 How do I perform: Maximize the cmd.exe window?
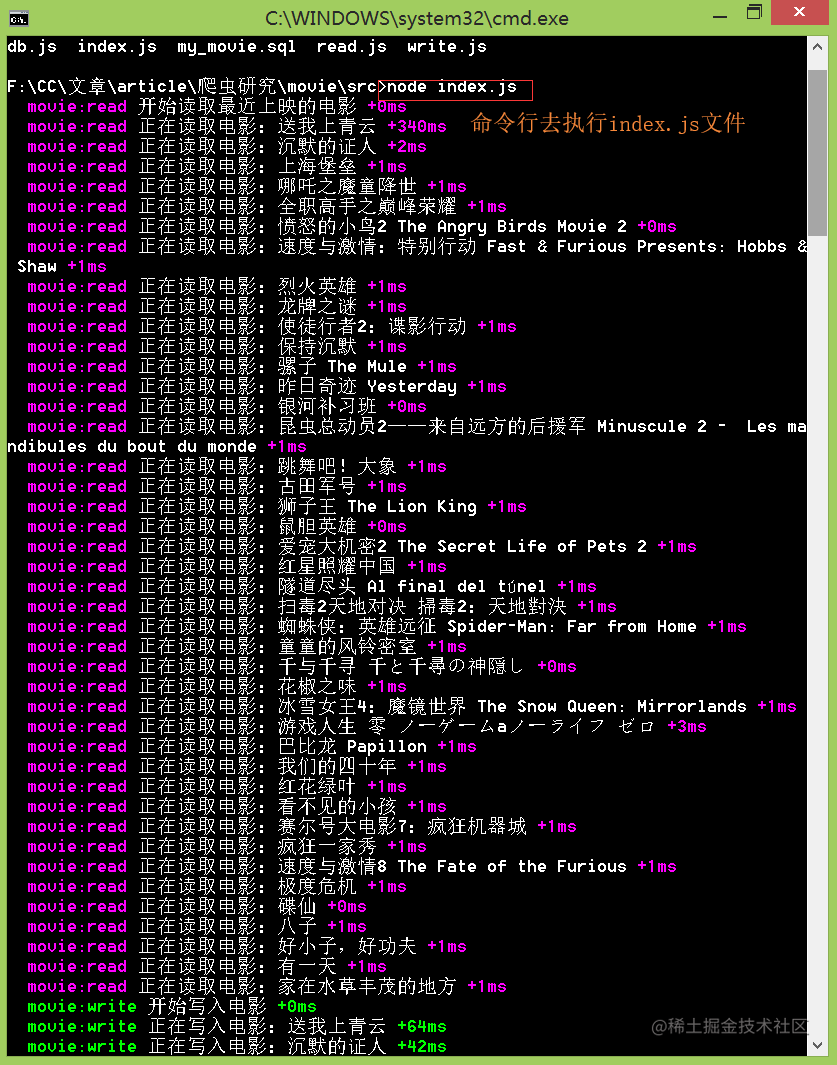pyautogui.click(x=754, y=13)
